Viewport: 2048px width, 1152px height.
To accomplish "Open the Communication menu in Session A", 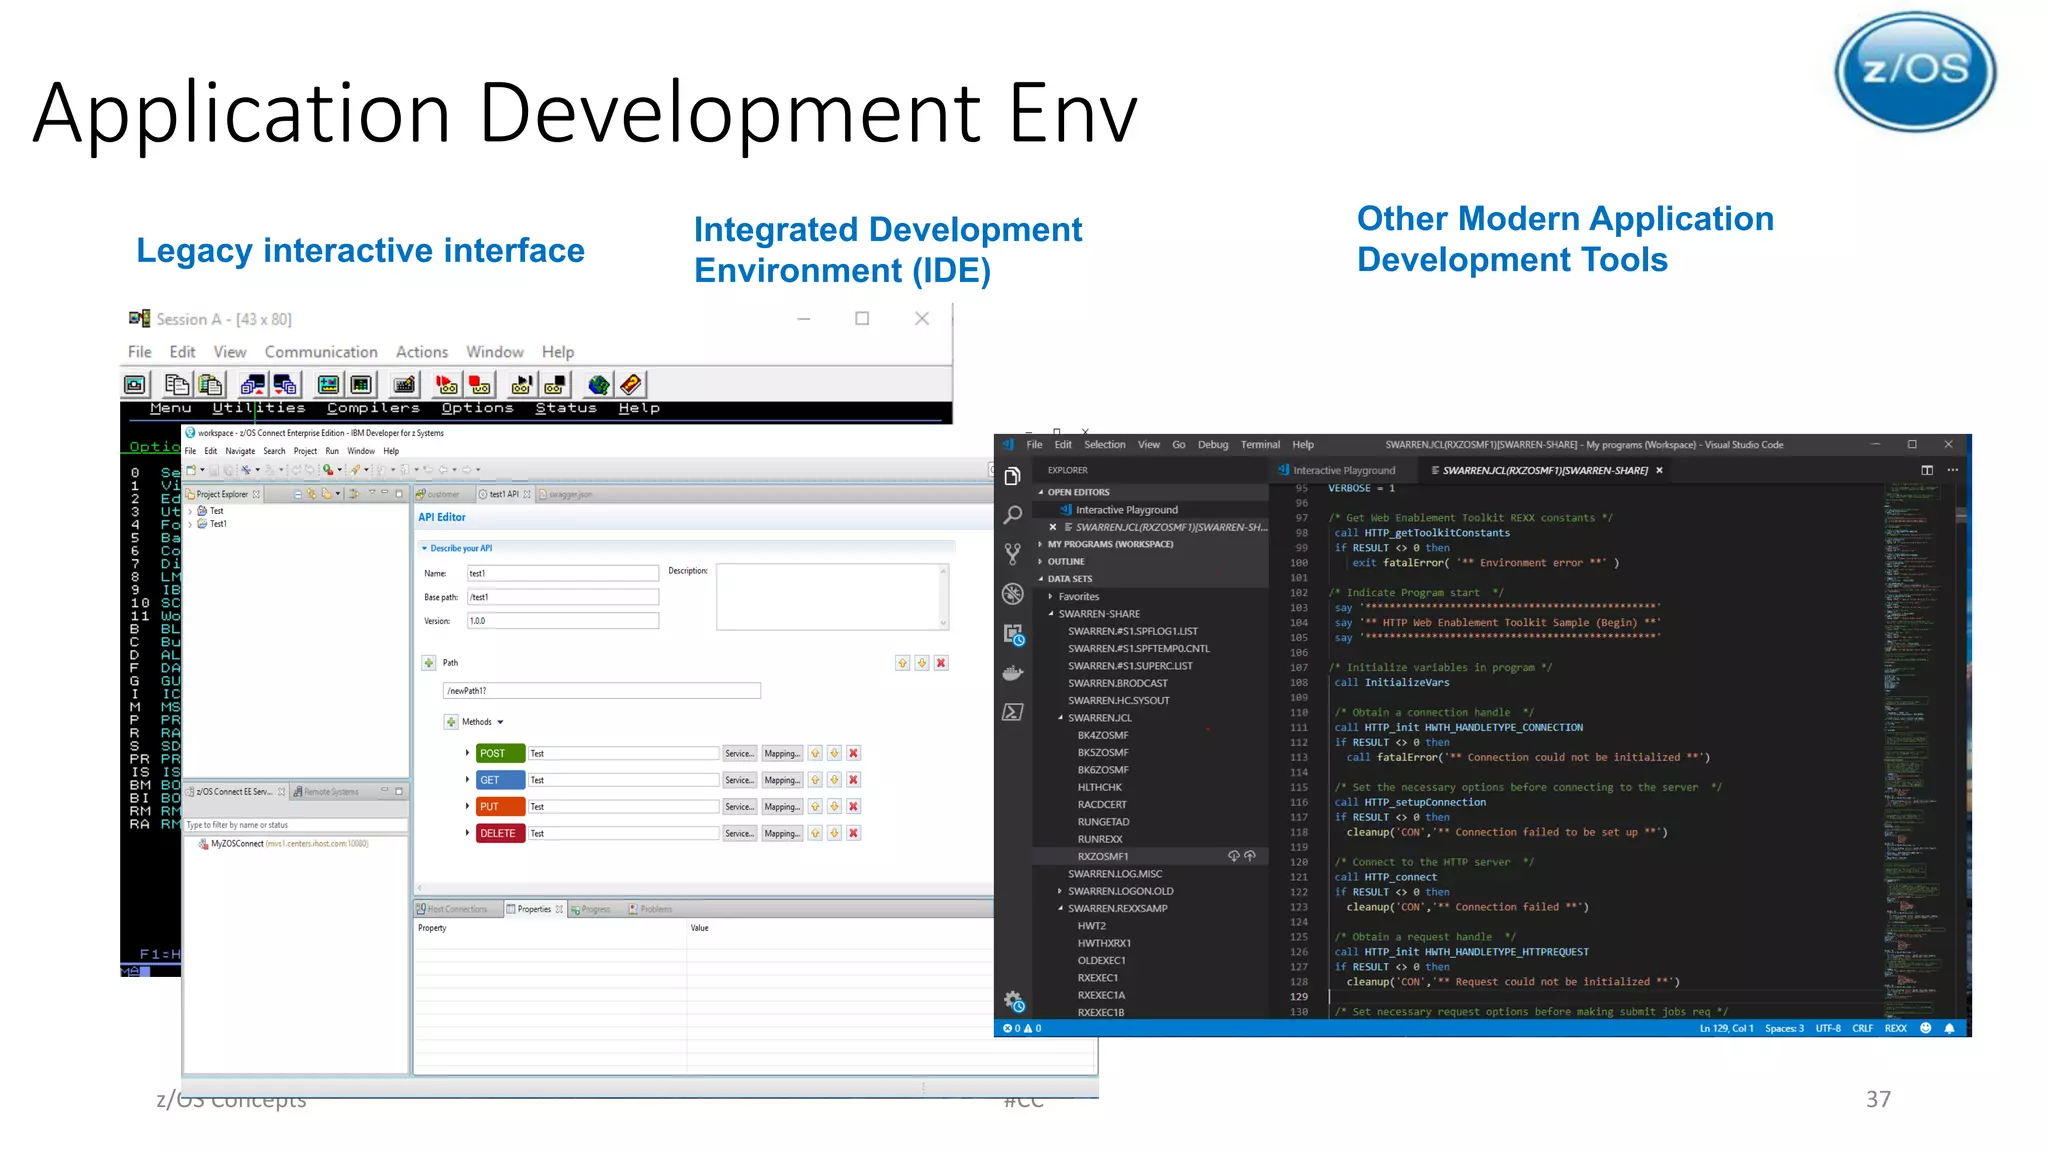I will coord(321,352).
